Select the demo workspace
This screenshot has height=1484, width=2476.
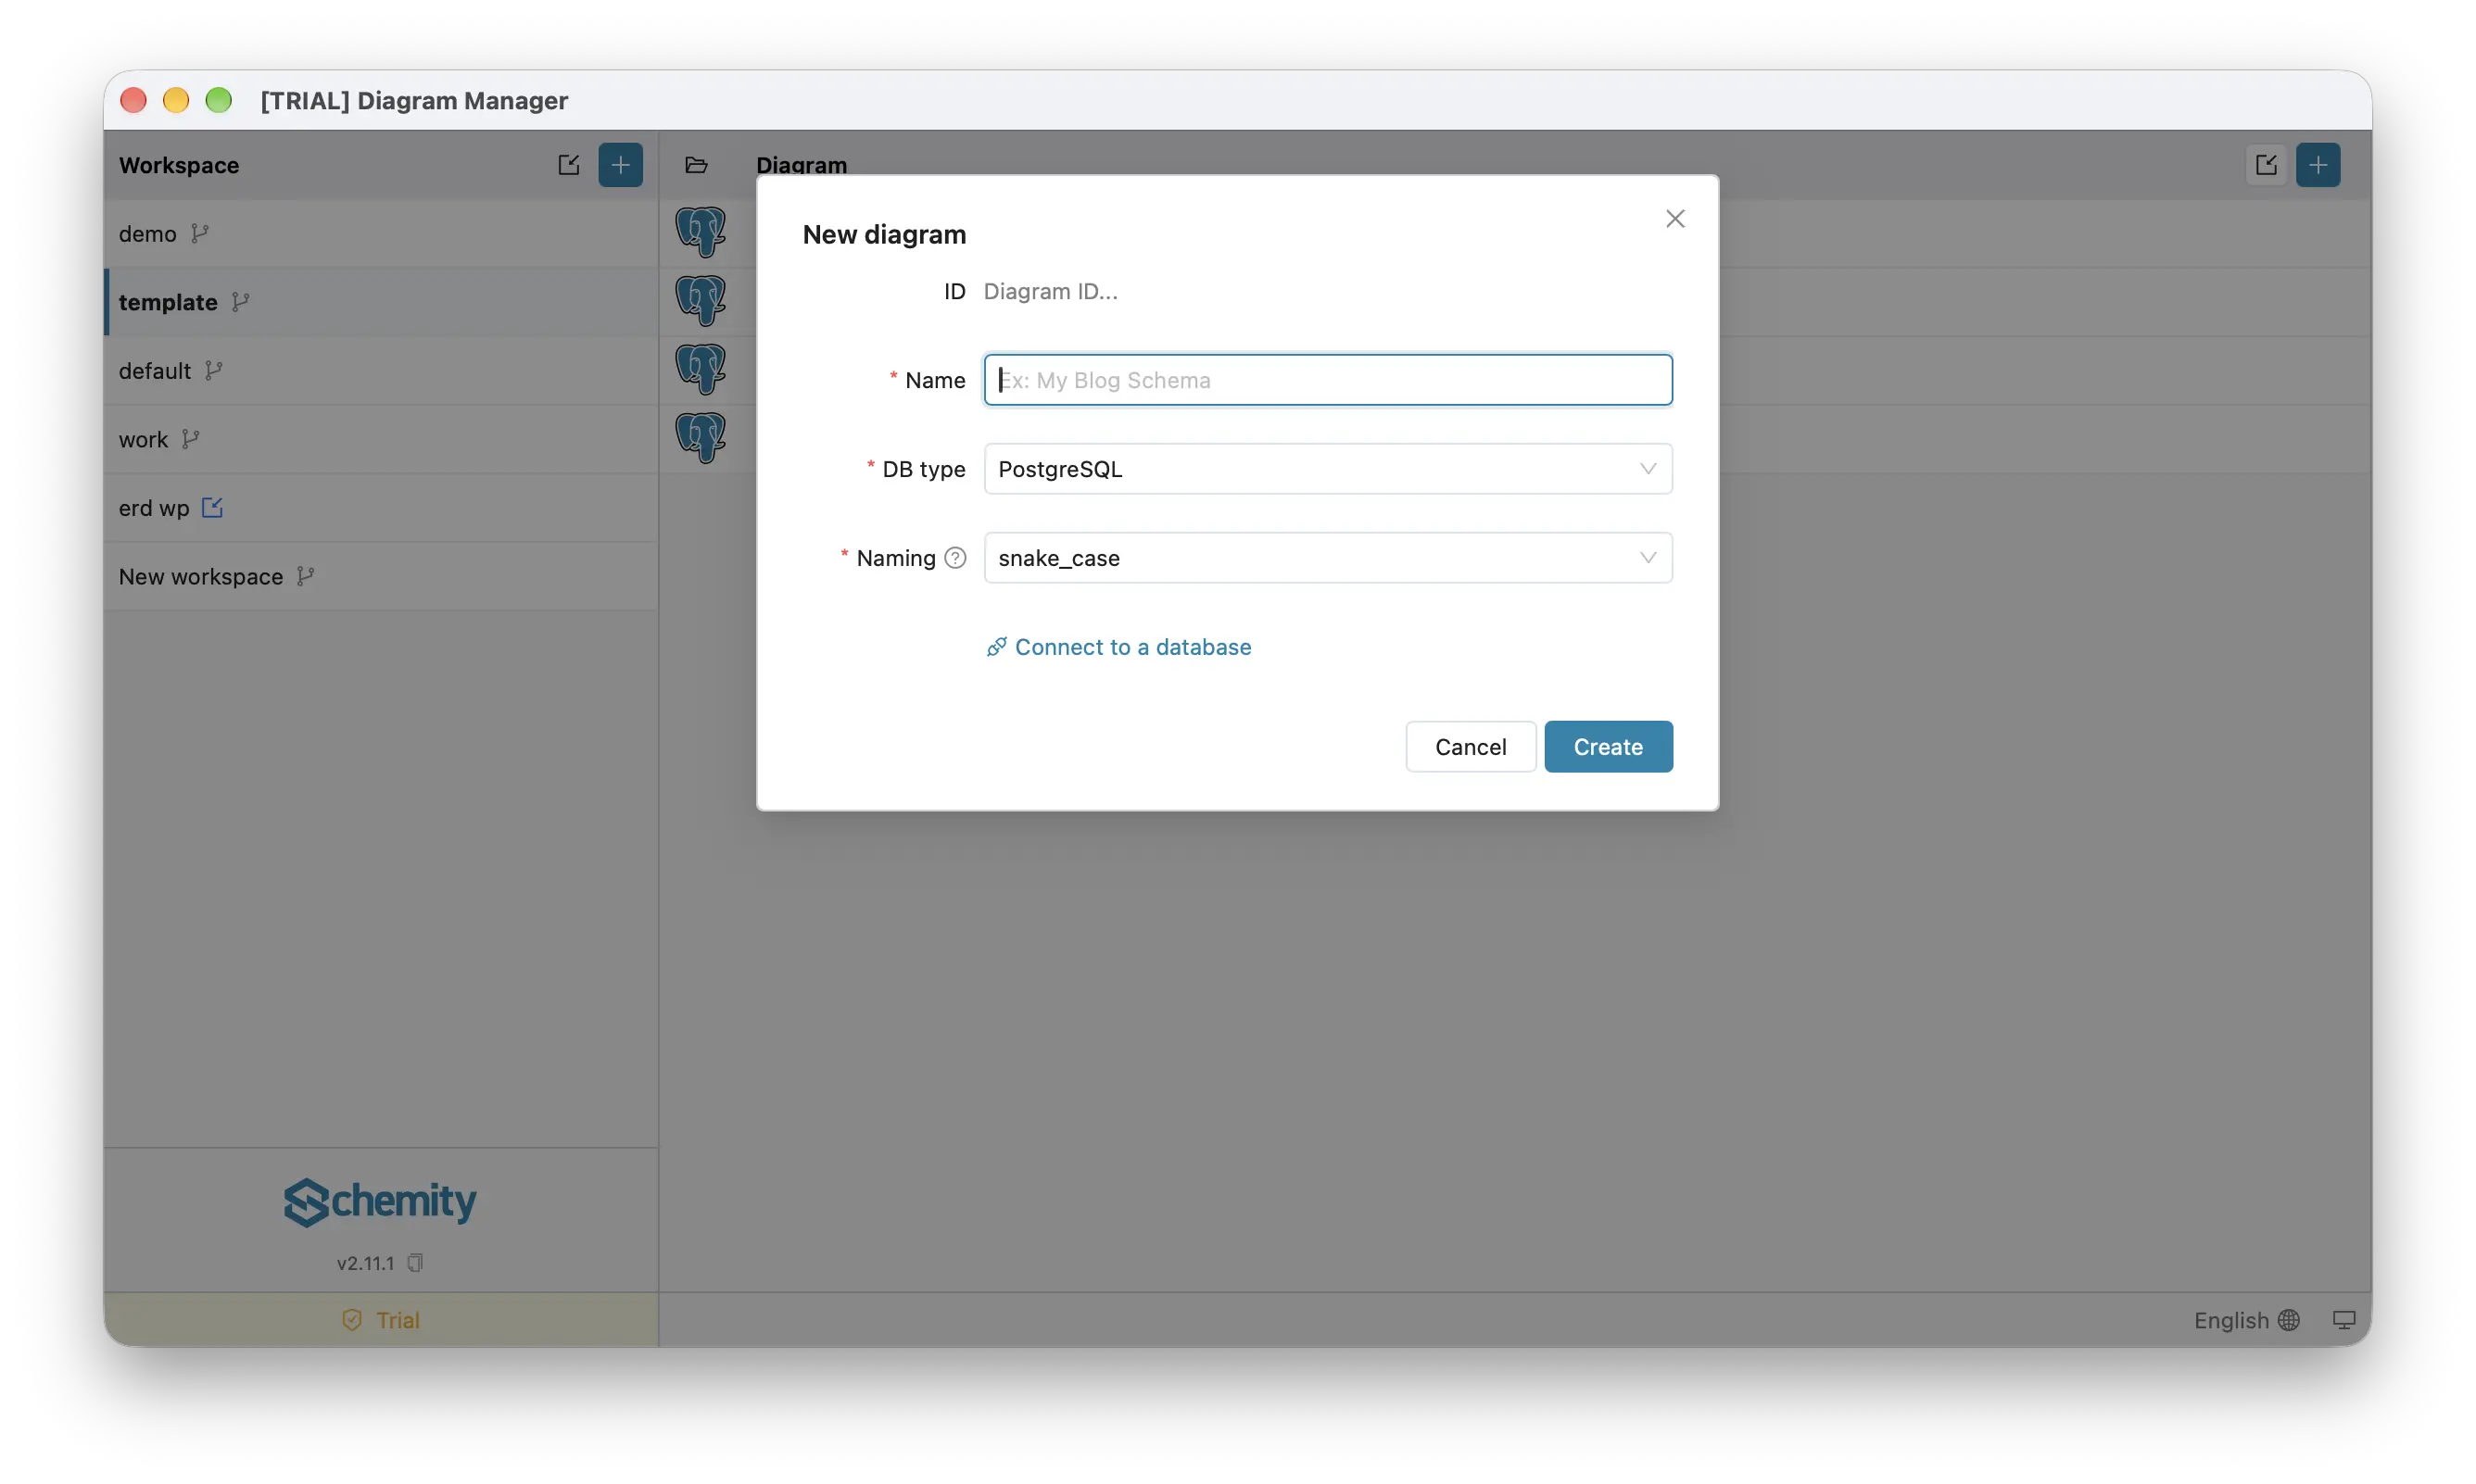point(381,233)
